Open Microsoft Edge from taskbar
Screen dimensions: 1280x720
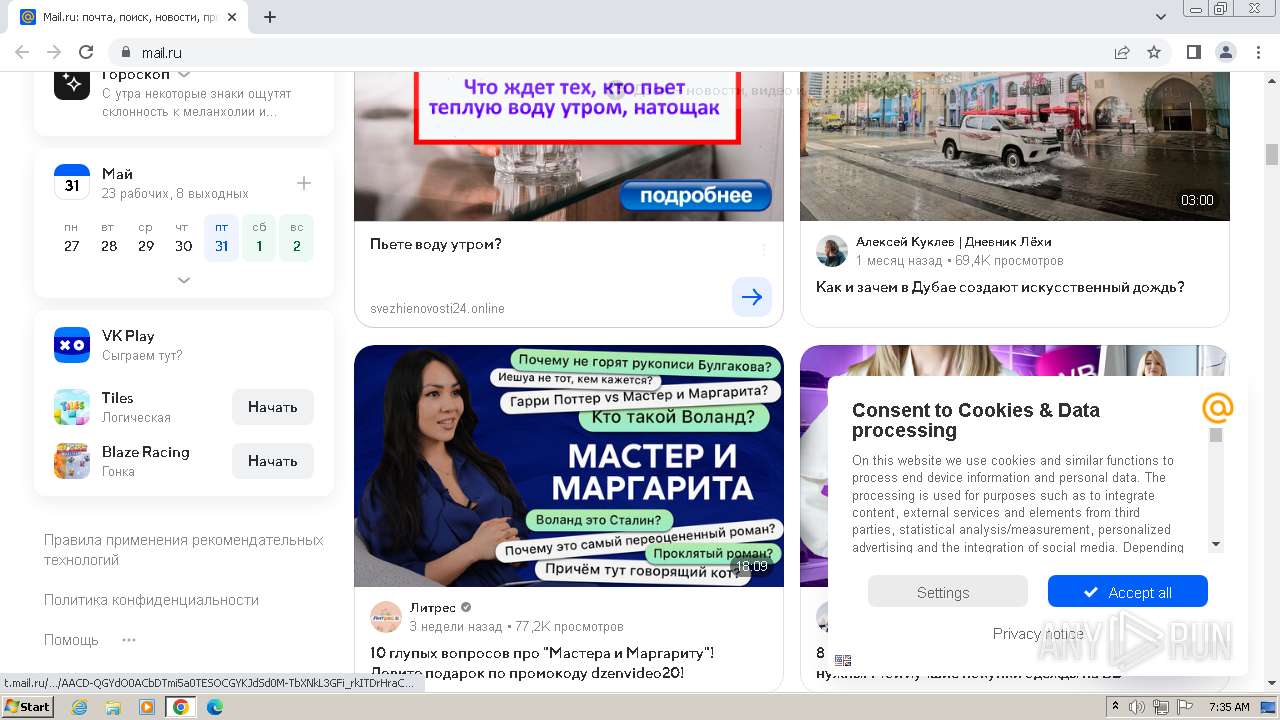[x=215, y=707]
